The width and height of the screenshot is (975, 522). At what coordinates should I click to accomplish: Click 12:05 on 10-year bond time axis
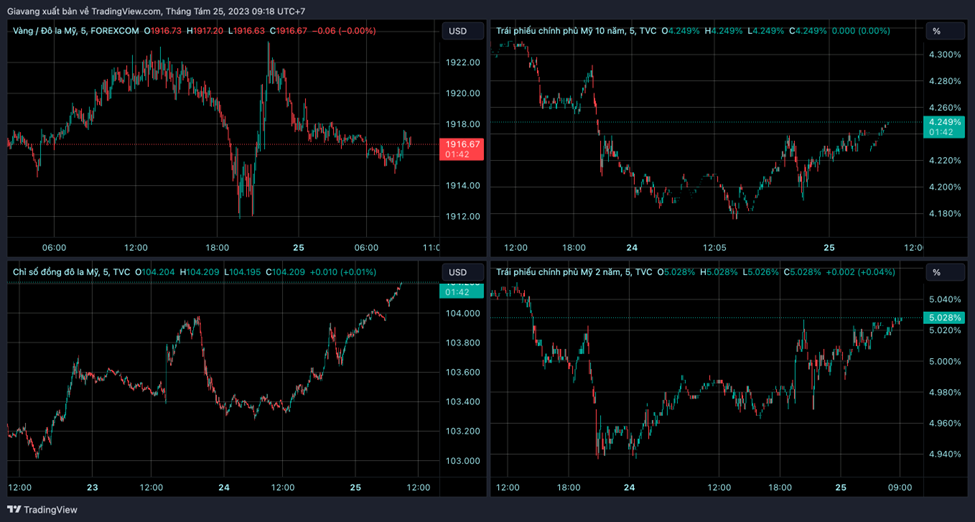[x=714, y=247]
